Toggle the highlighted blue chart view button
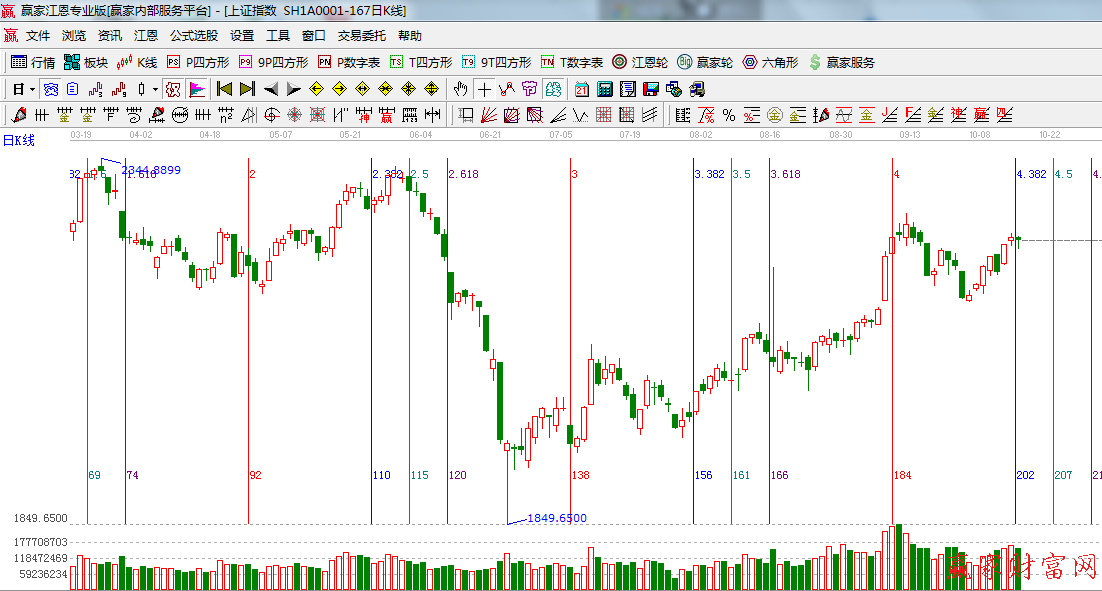This screenshot has height=591, width=1102. tap(50, 89)
